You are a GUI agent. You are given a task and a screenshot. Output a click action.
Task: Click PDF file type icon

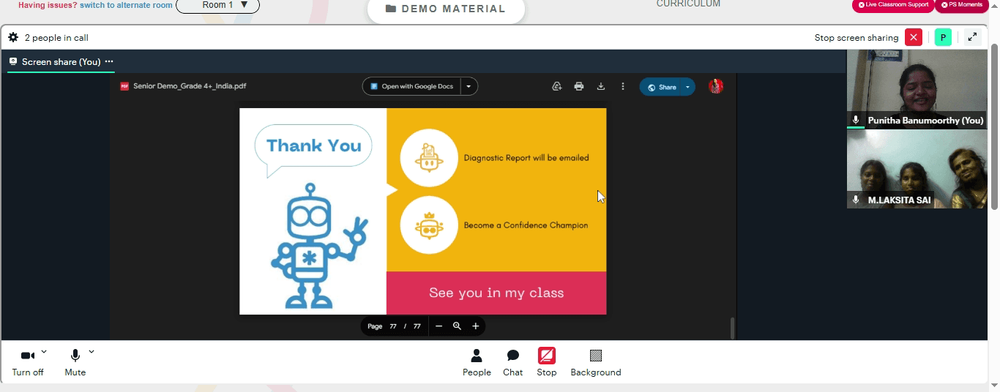tap(124, 87)
